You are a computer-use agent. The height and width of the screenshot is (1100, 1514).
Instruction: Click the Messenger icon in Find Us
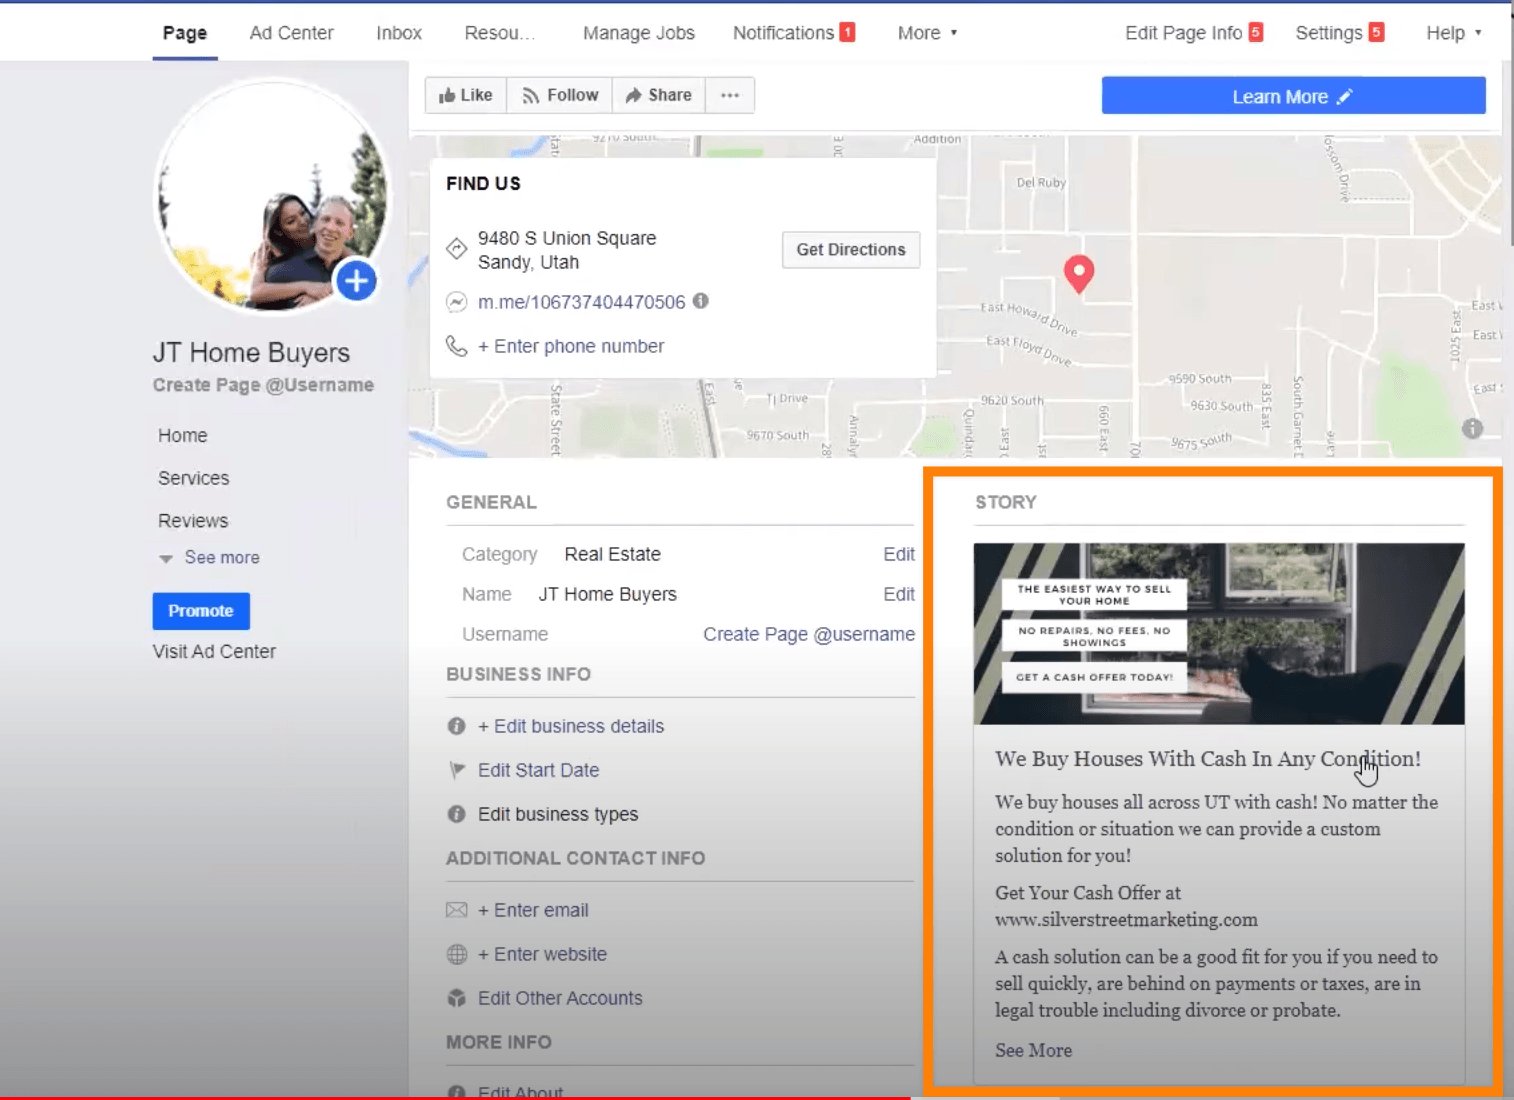(456, 301)
